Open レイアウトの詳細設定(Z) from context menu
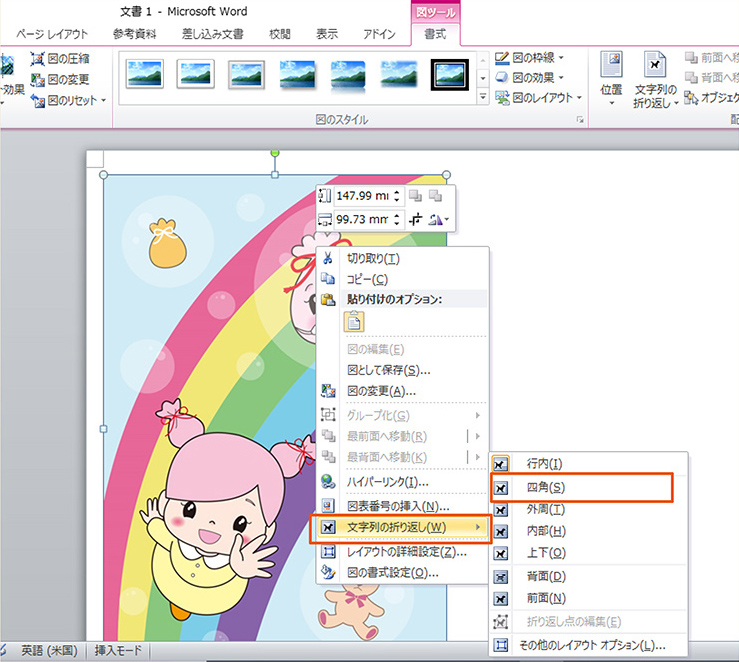Screen dimensions: 739x662 pyautogui.click(x=402, y=551)
